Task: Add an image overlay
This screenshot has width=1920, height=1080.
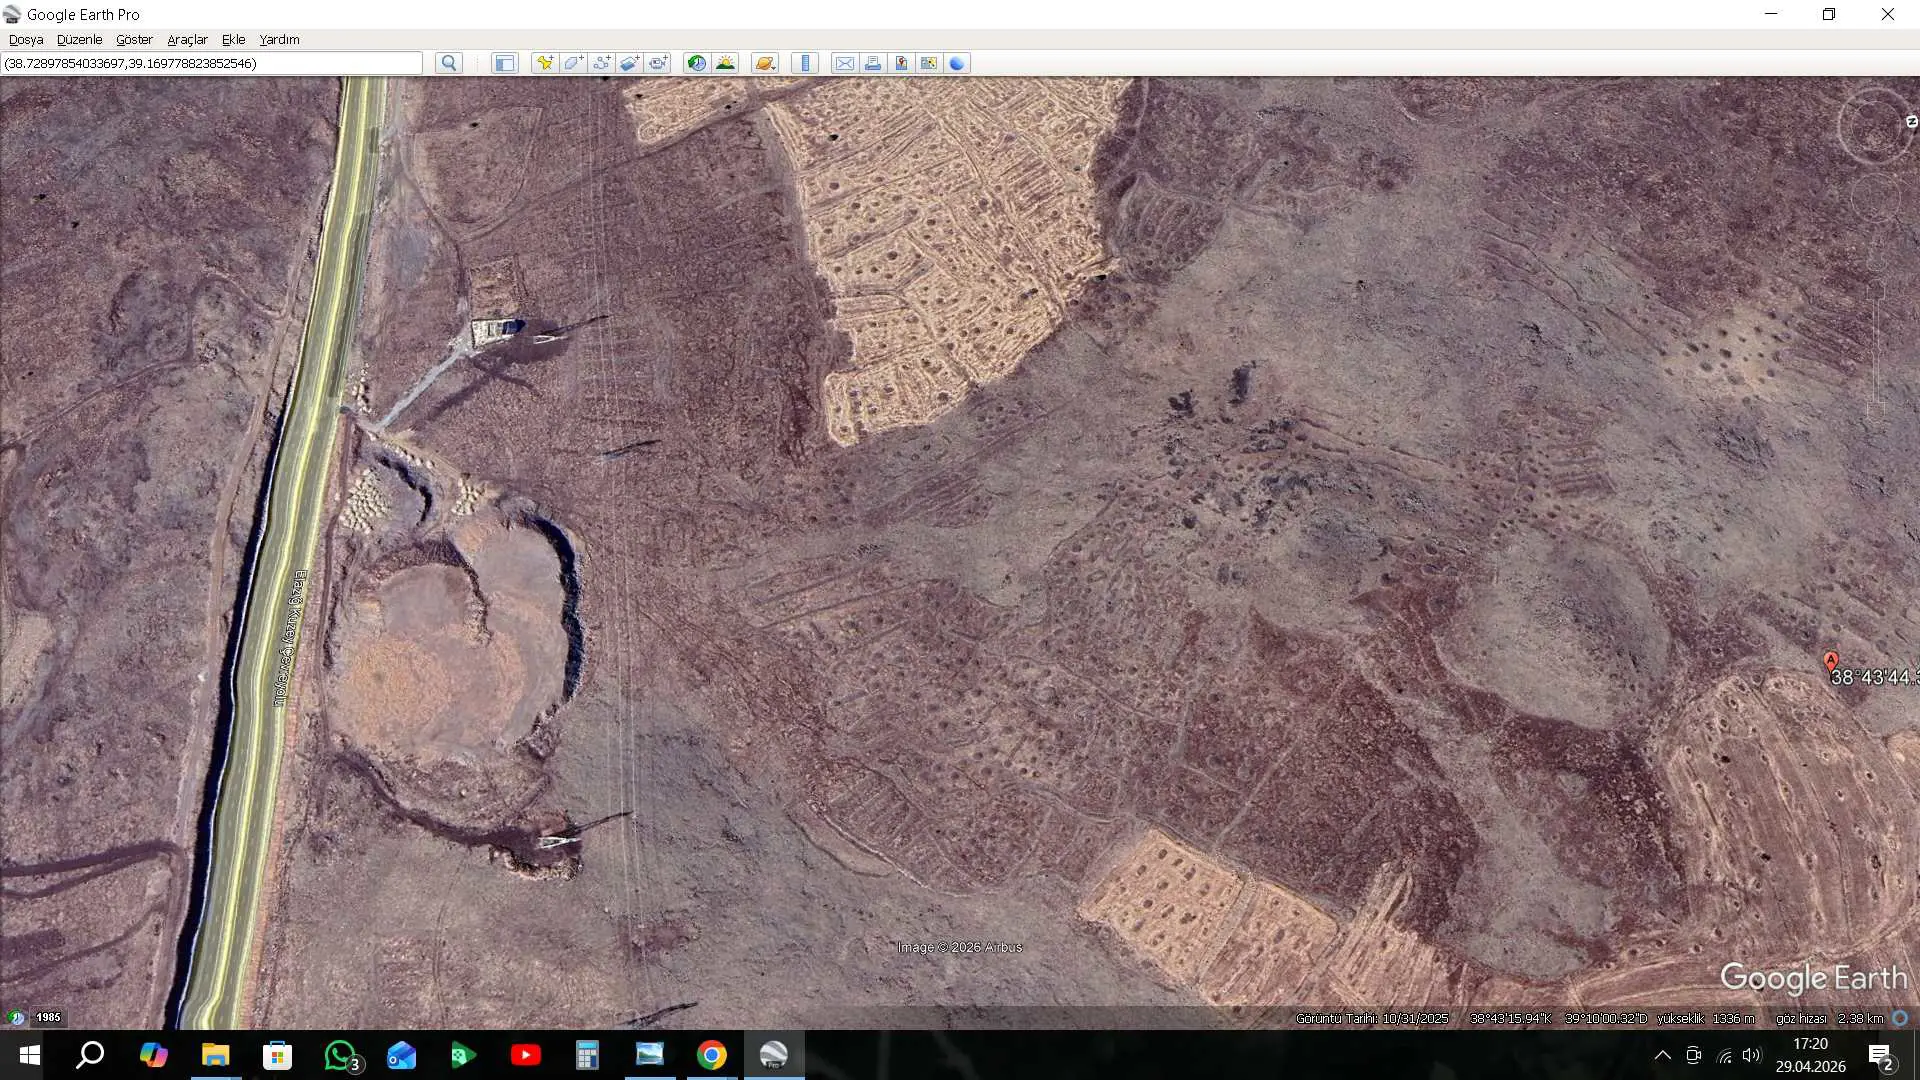Action: [629, 63]
